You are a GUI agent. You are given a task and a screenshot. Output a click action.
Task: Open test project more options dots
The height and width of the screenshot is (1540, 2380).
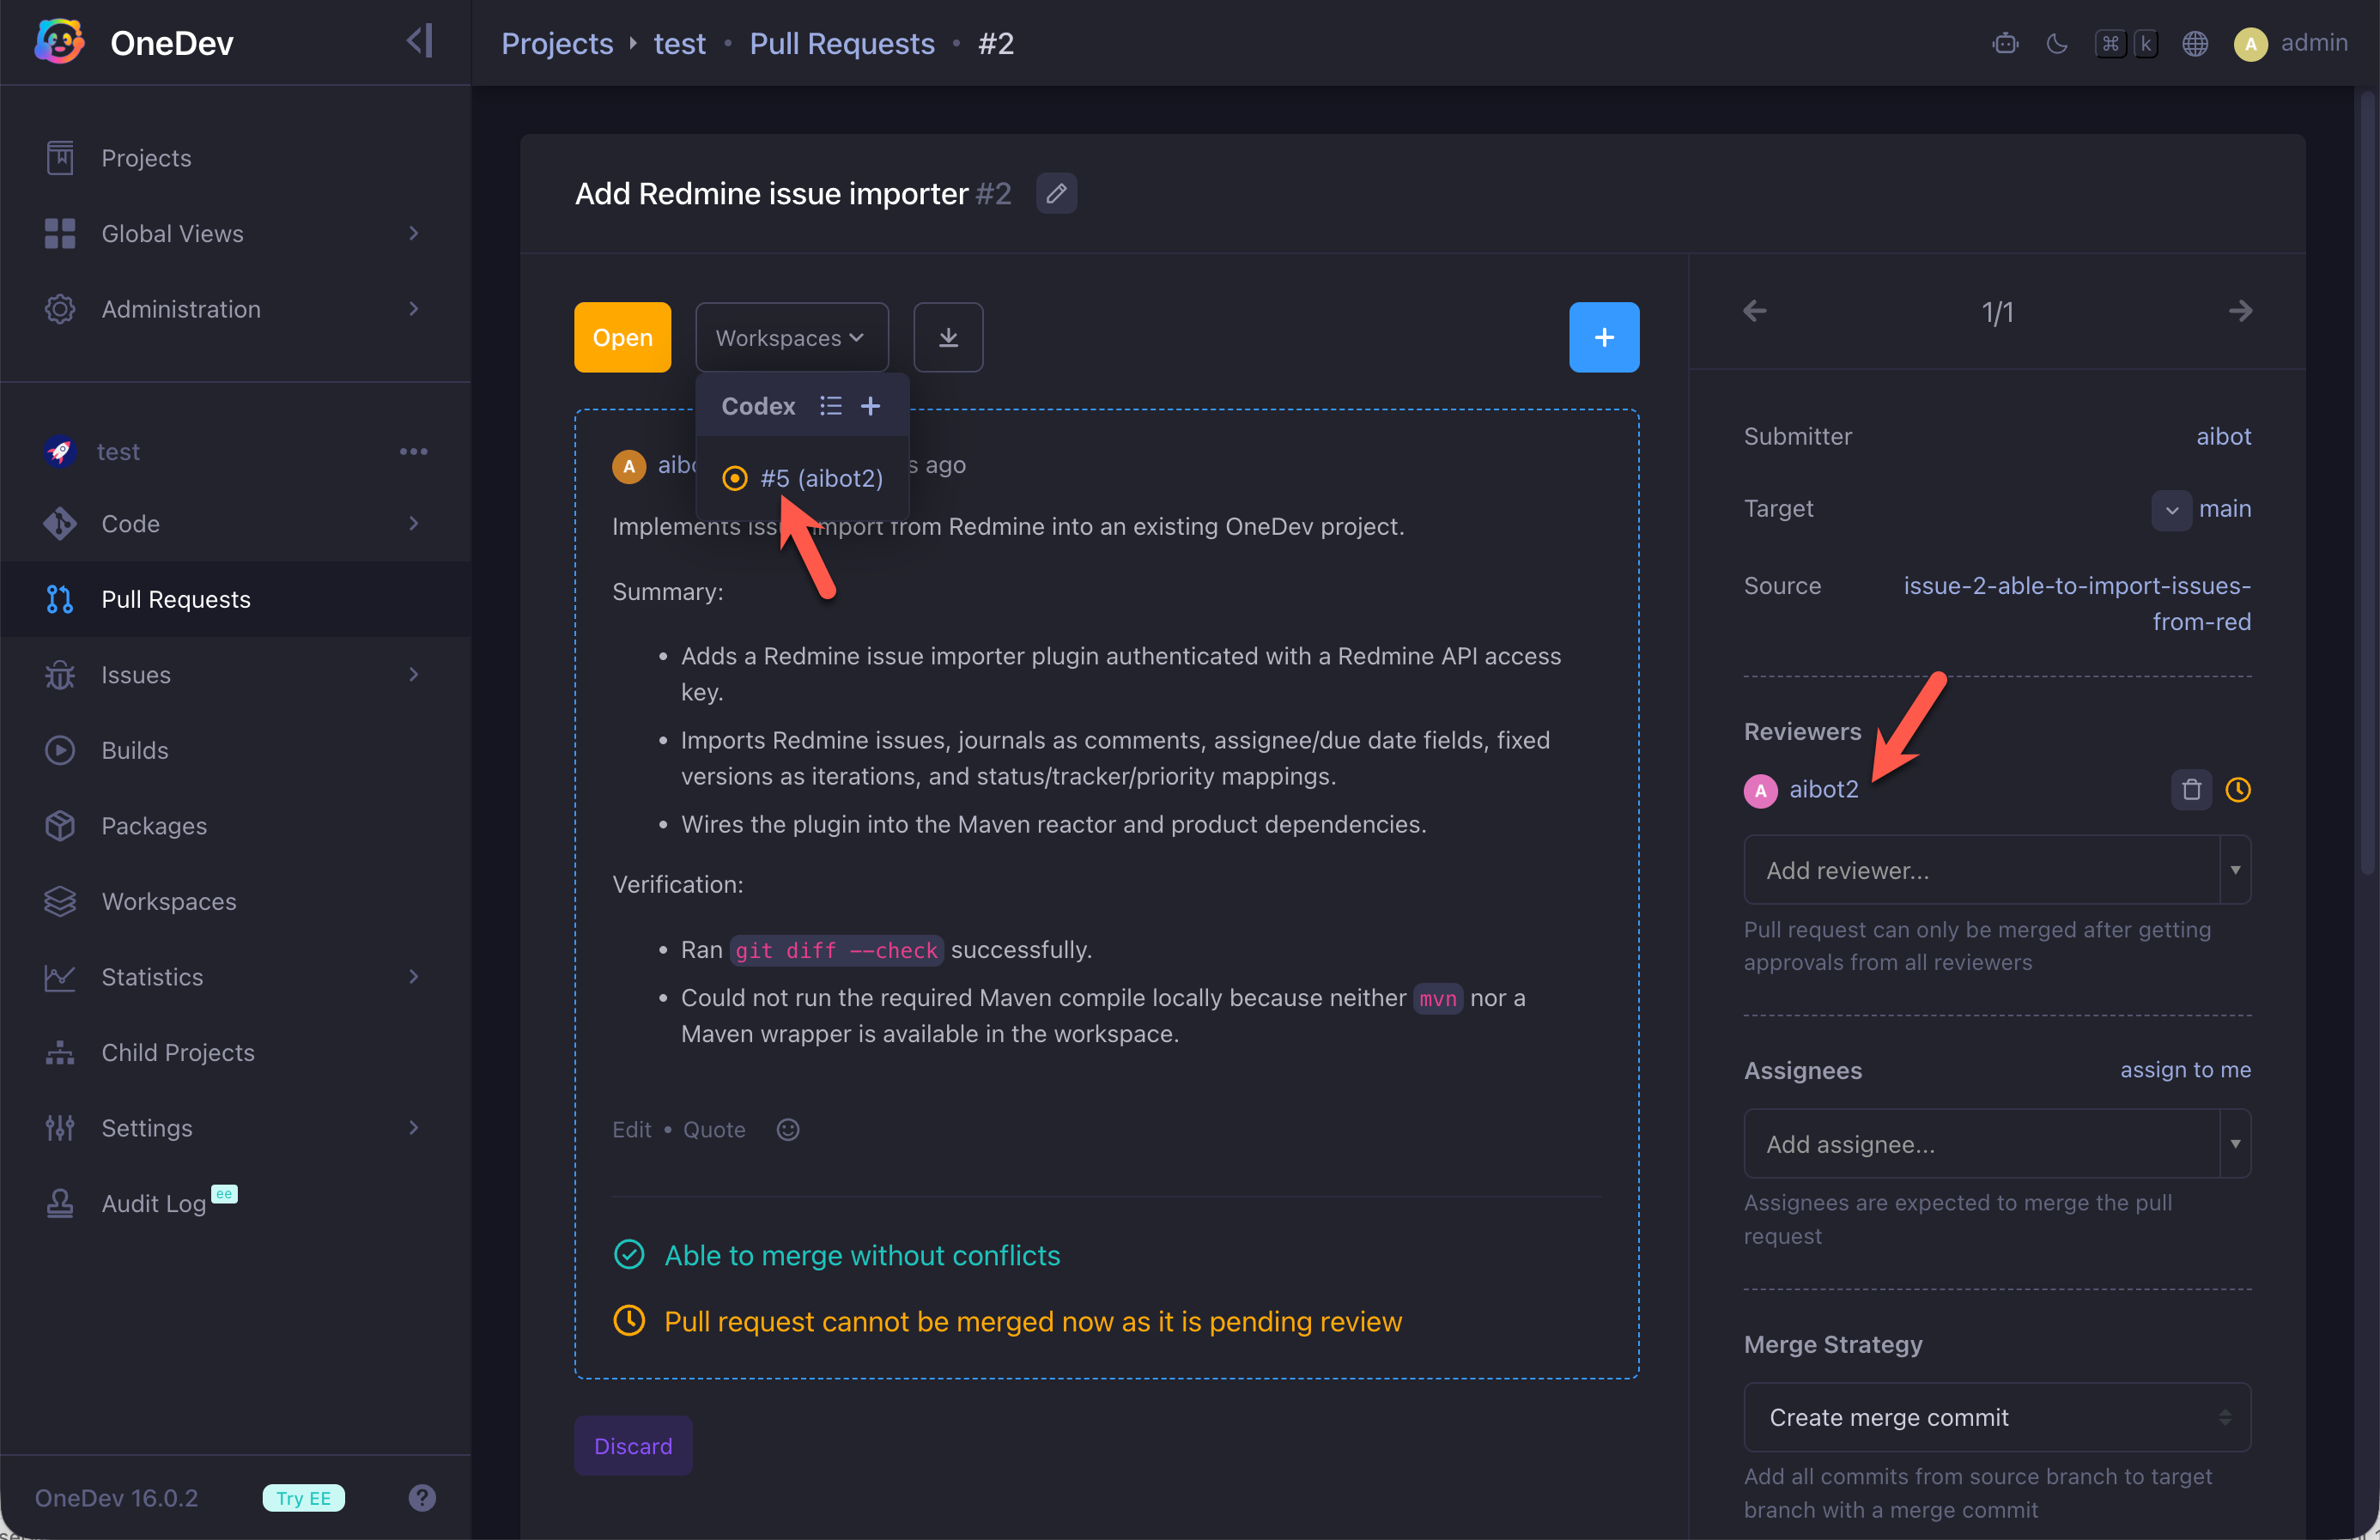[413, 452]
